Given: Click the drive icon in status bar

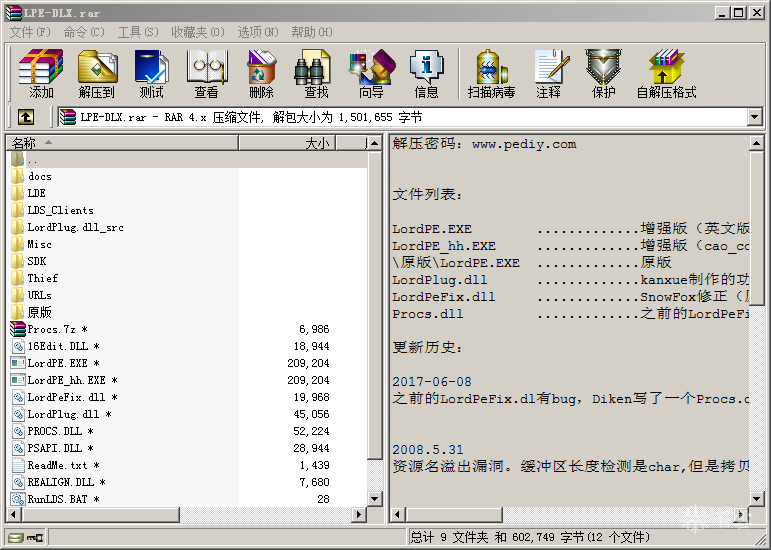Looking at the screenshot, I should [x=16, y=537].
